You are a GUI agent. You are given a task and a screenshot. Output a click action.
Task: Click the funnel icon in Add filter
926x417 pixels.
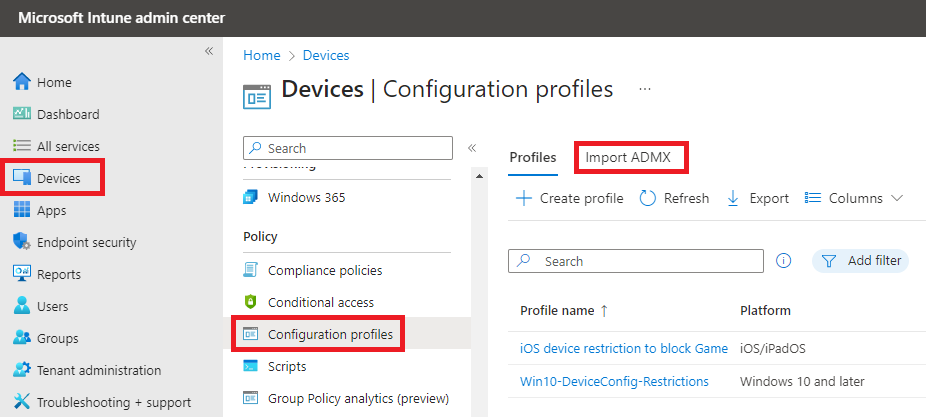[x=830, y=260]
